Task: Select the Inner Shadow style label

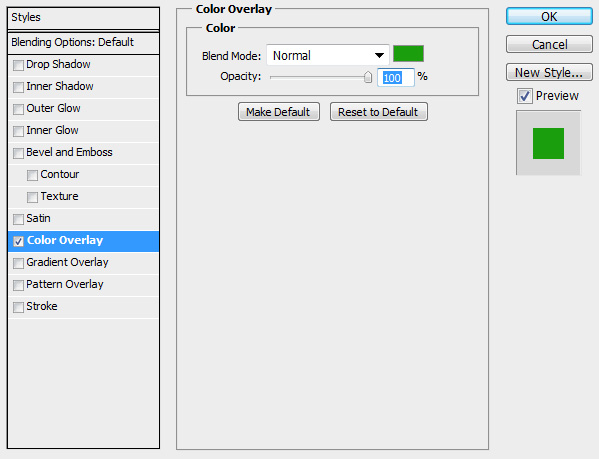Action: (60, 86)
